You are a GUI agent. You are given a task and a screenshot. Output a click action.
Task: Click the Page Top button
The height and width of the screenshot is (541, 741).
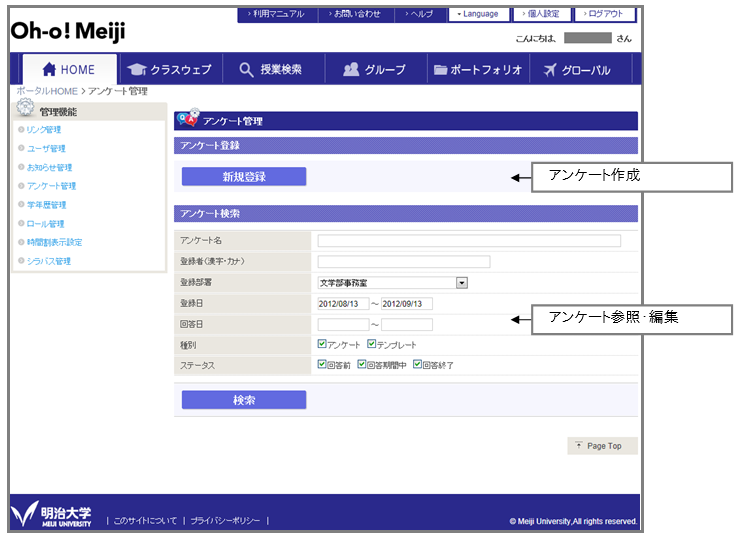[x=603, y=446]
